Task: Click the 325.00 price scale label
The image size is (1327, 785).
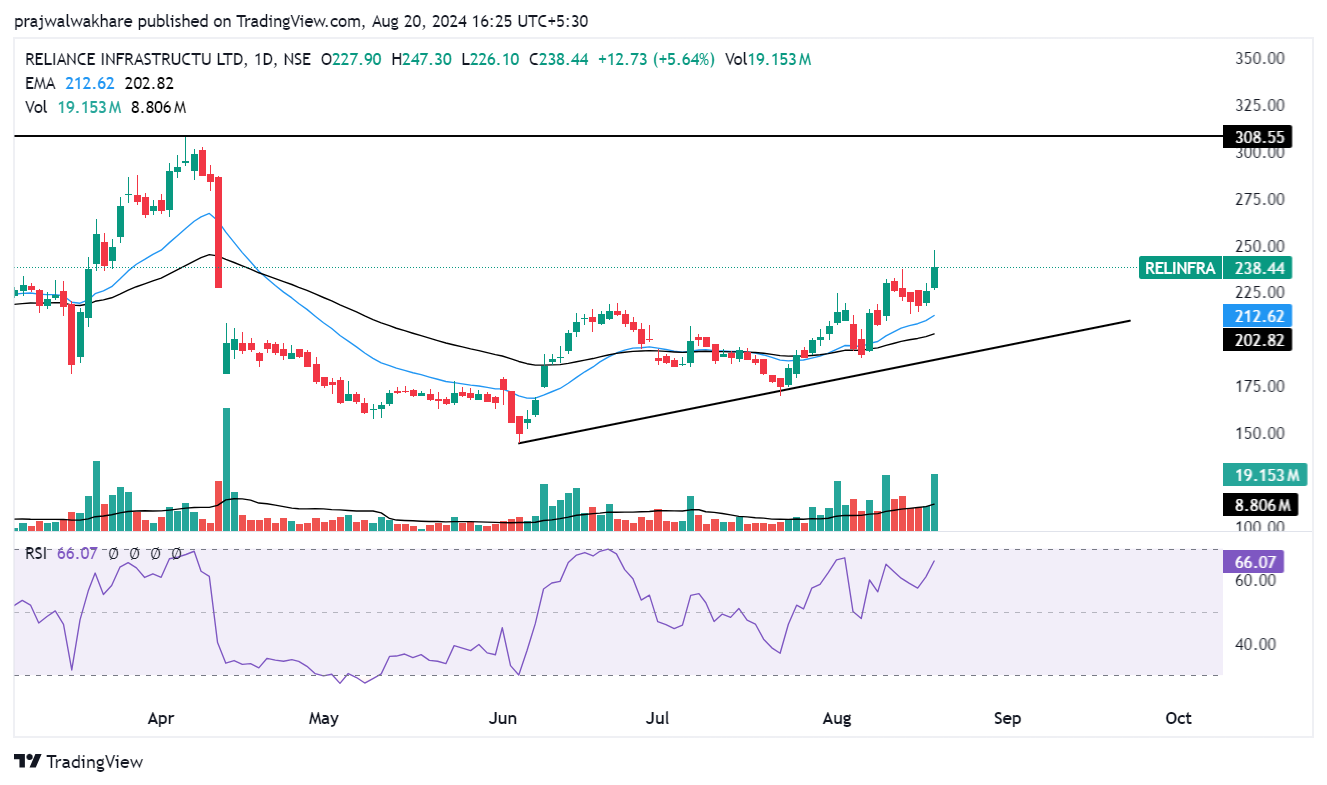Action: coord(1259,105)
